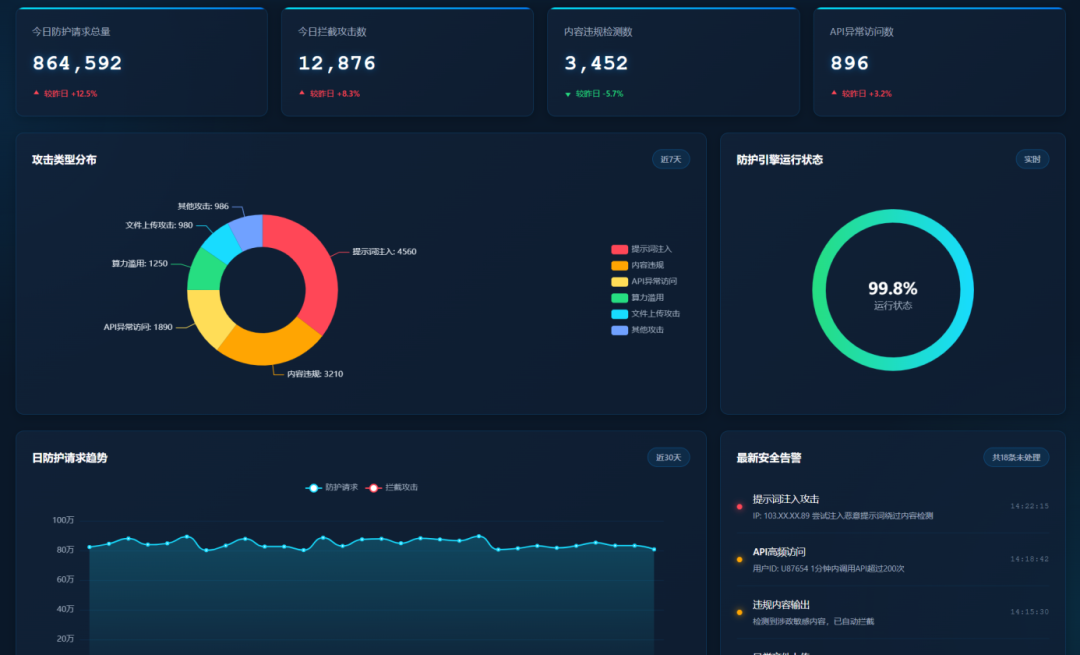Click red status dot beside 提示词注入攻击 alert
The image size is (1080, 655).
coord(740,507)
